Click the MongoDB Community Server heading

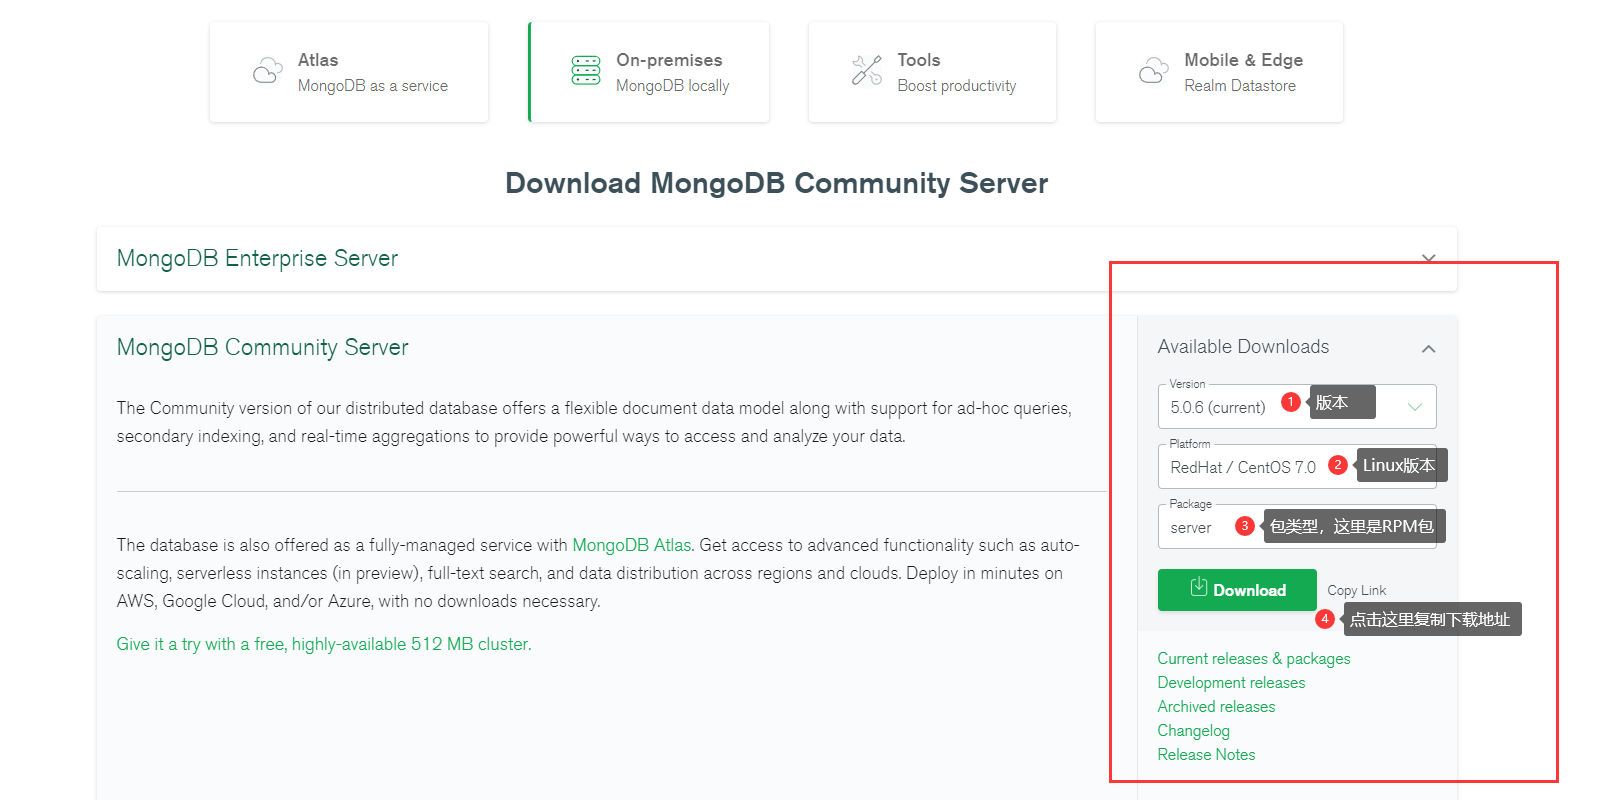[263, 347]
